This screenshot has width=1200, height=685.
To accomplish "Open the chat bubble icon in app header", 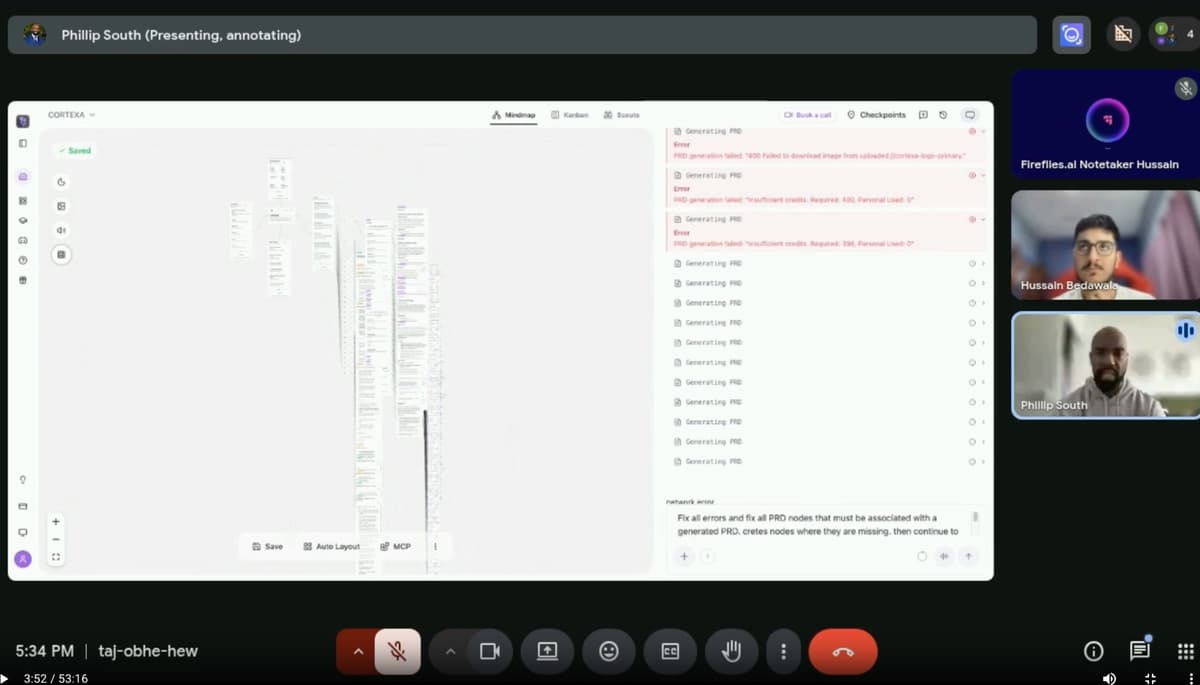I will [970, 115].
